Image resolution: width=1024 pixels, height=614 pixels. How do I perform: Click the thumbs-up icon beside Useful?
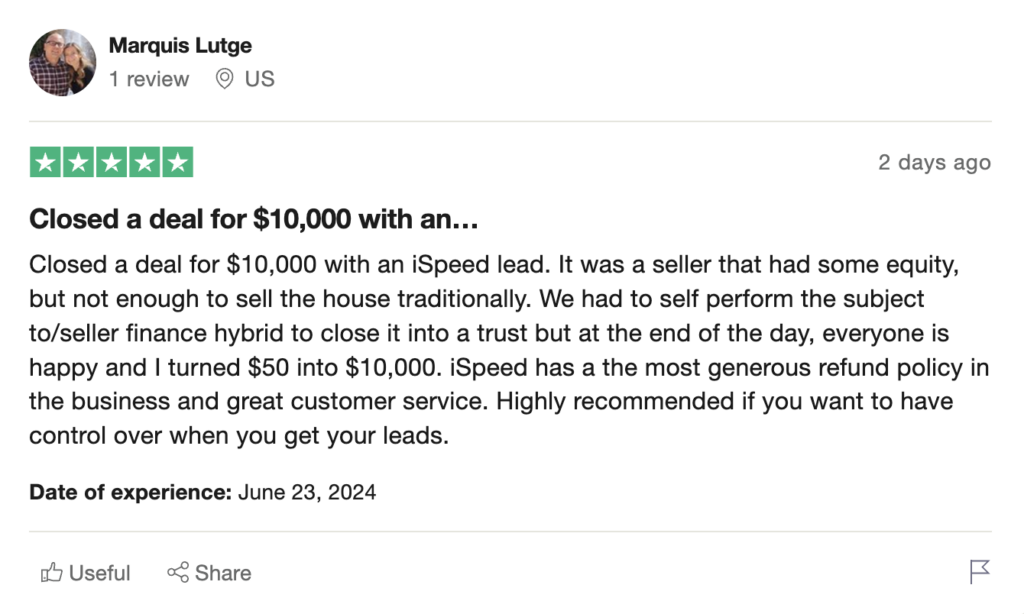click(51, 573)
